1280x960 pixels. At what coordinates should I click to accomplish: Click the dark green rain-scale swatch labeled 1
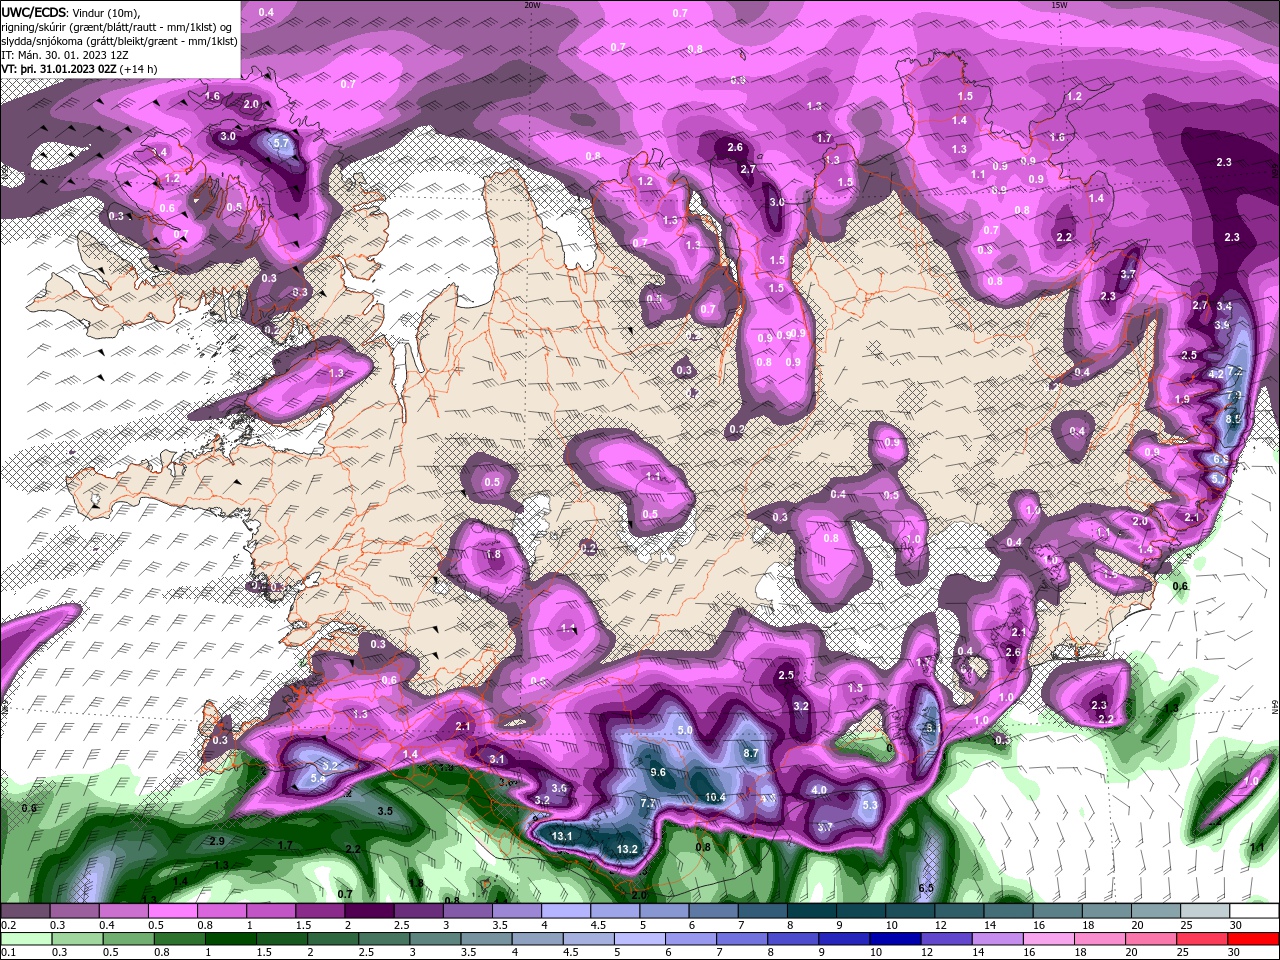229,938
